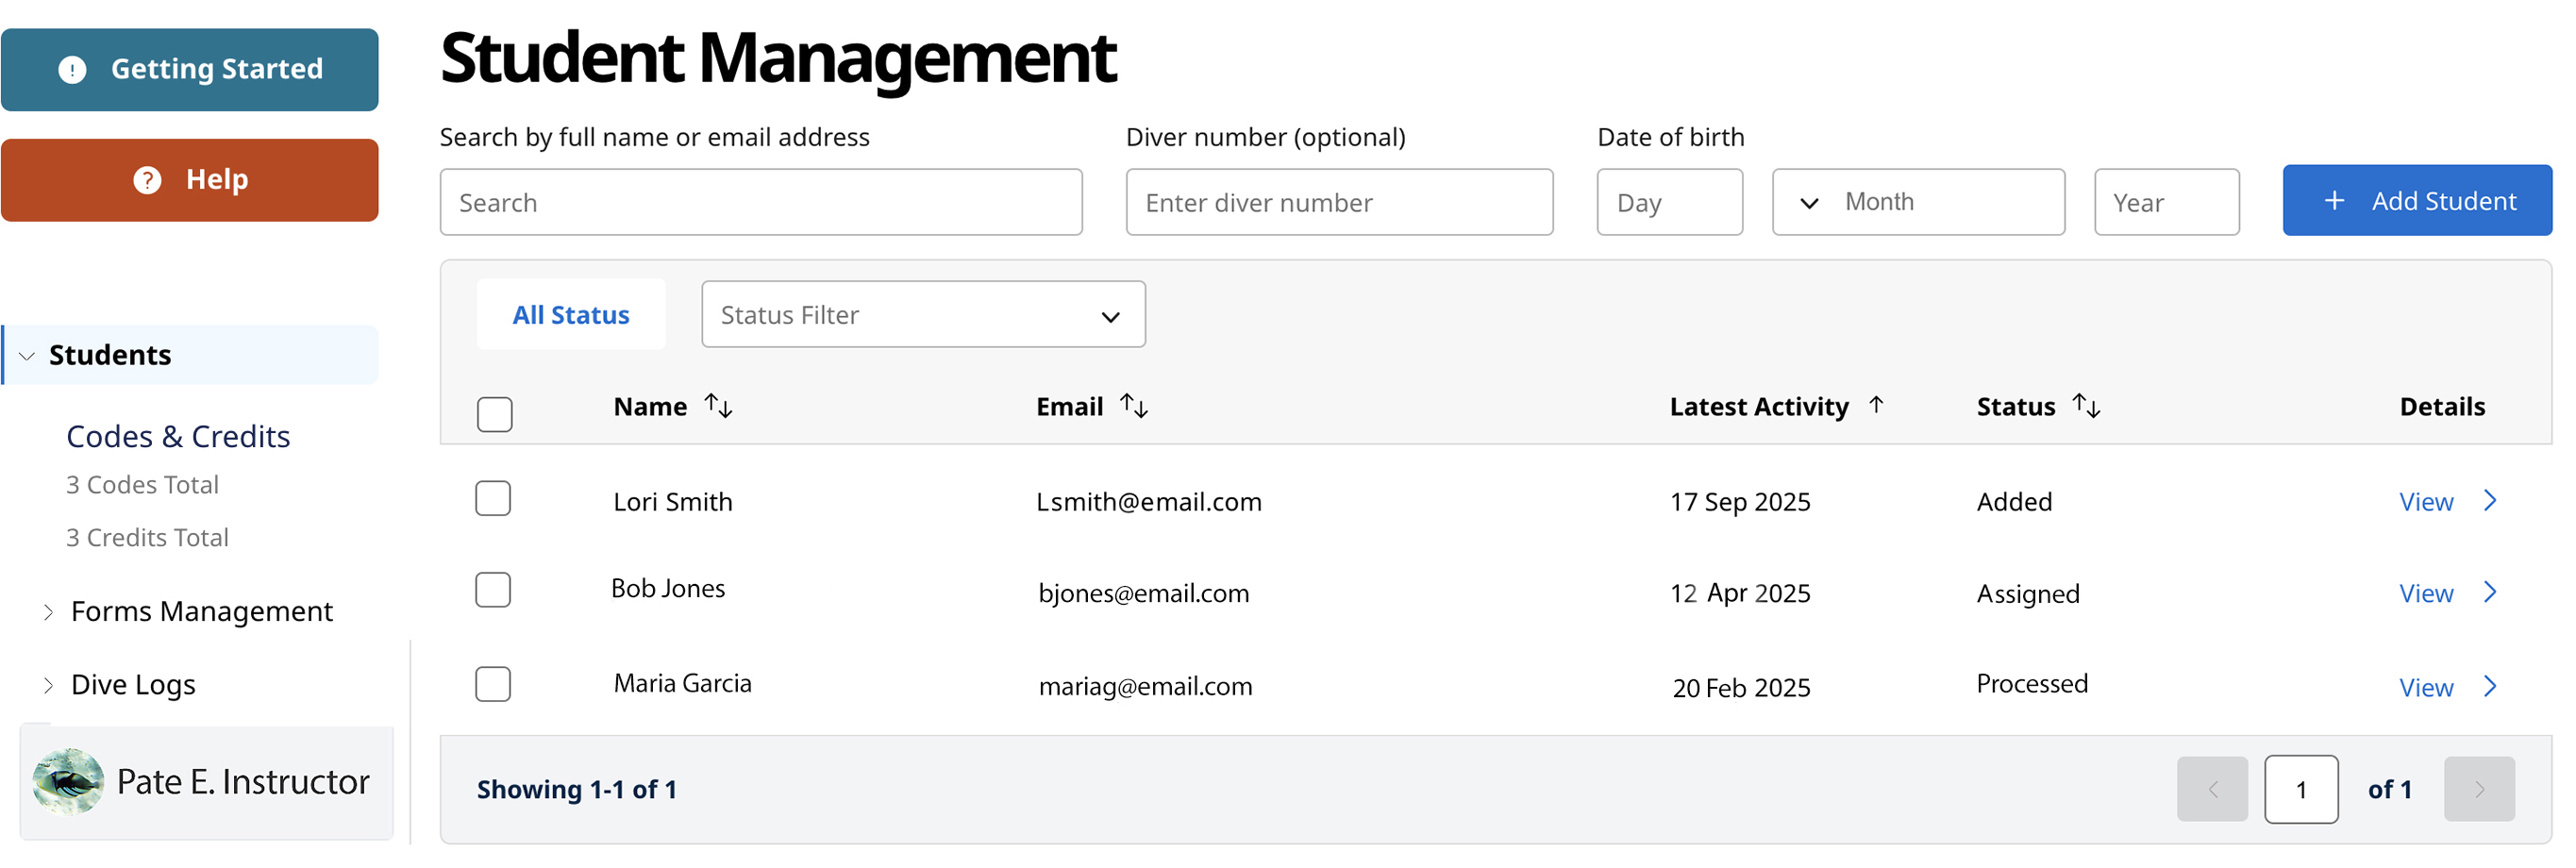The width and height of the screenshot is (2576, 868).
Task: Click the Enter diver number field
Action: (x=1340, y=203)
